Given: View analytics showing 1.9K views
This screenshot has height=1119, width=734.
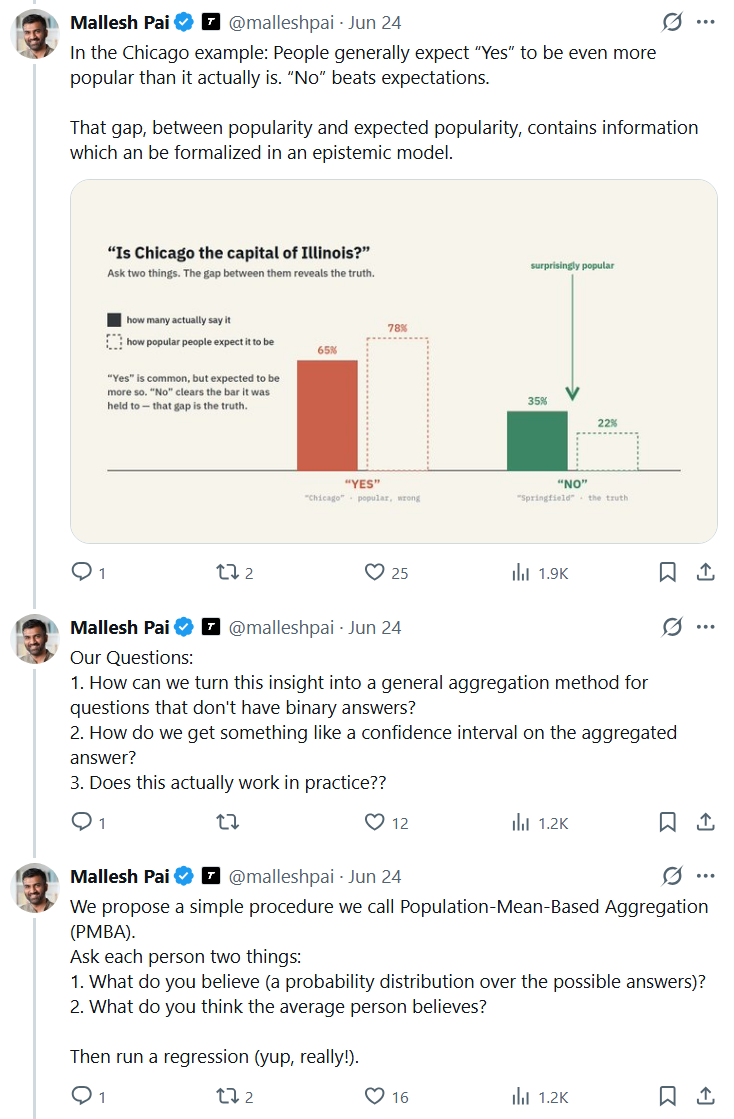Looking at the screenshot, I should [x=540, y=572].
